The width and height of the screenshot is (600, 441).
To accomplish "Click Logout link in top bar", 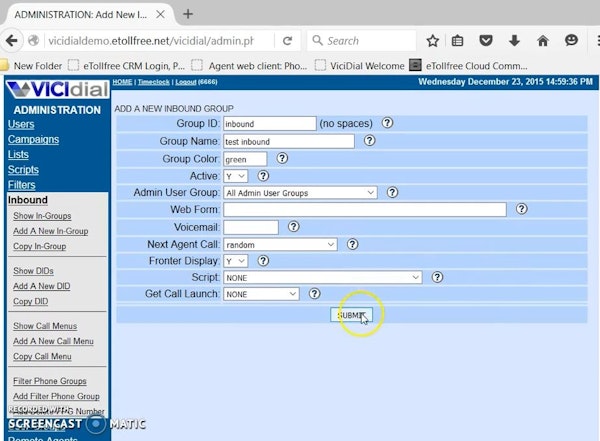I will tap(186, 82).
